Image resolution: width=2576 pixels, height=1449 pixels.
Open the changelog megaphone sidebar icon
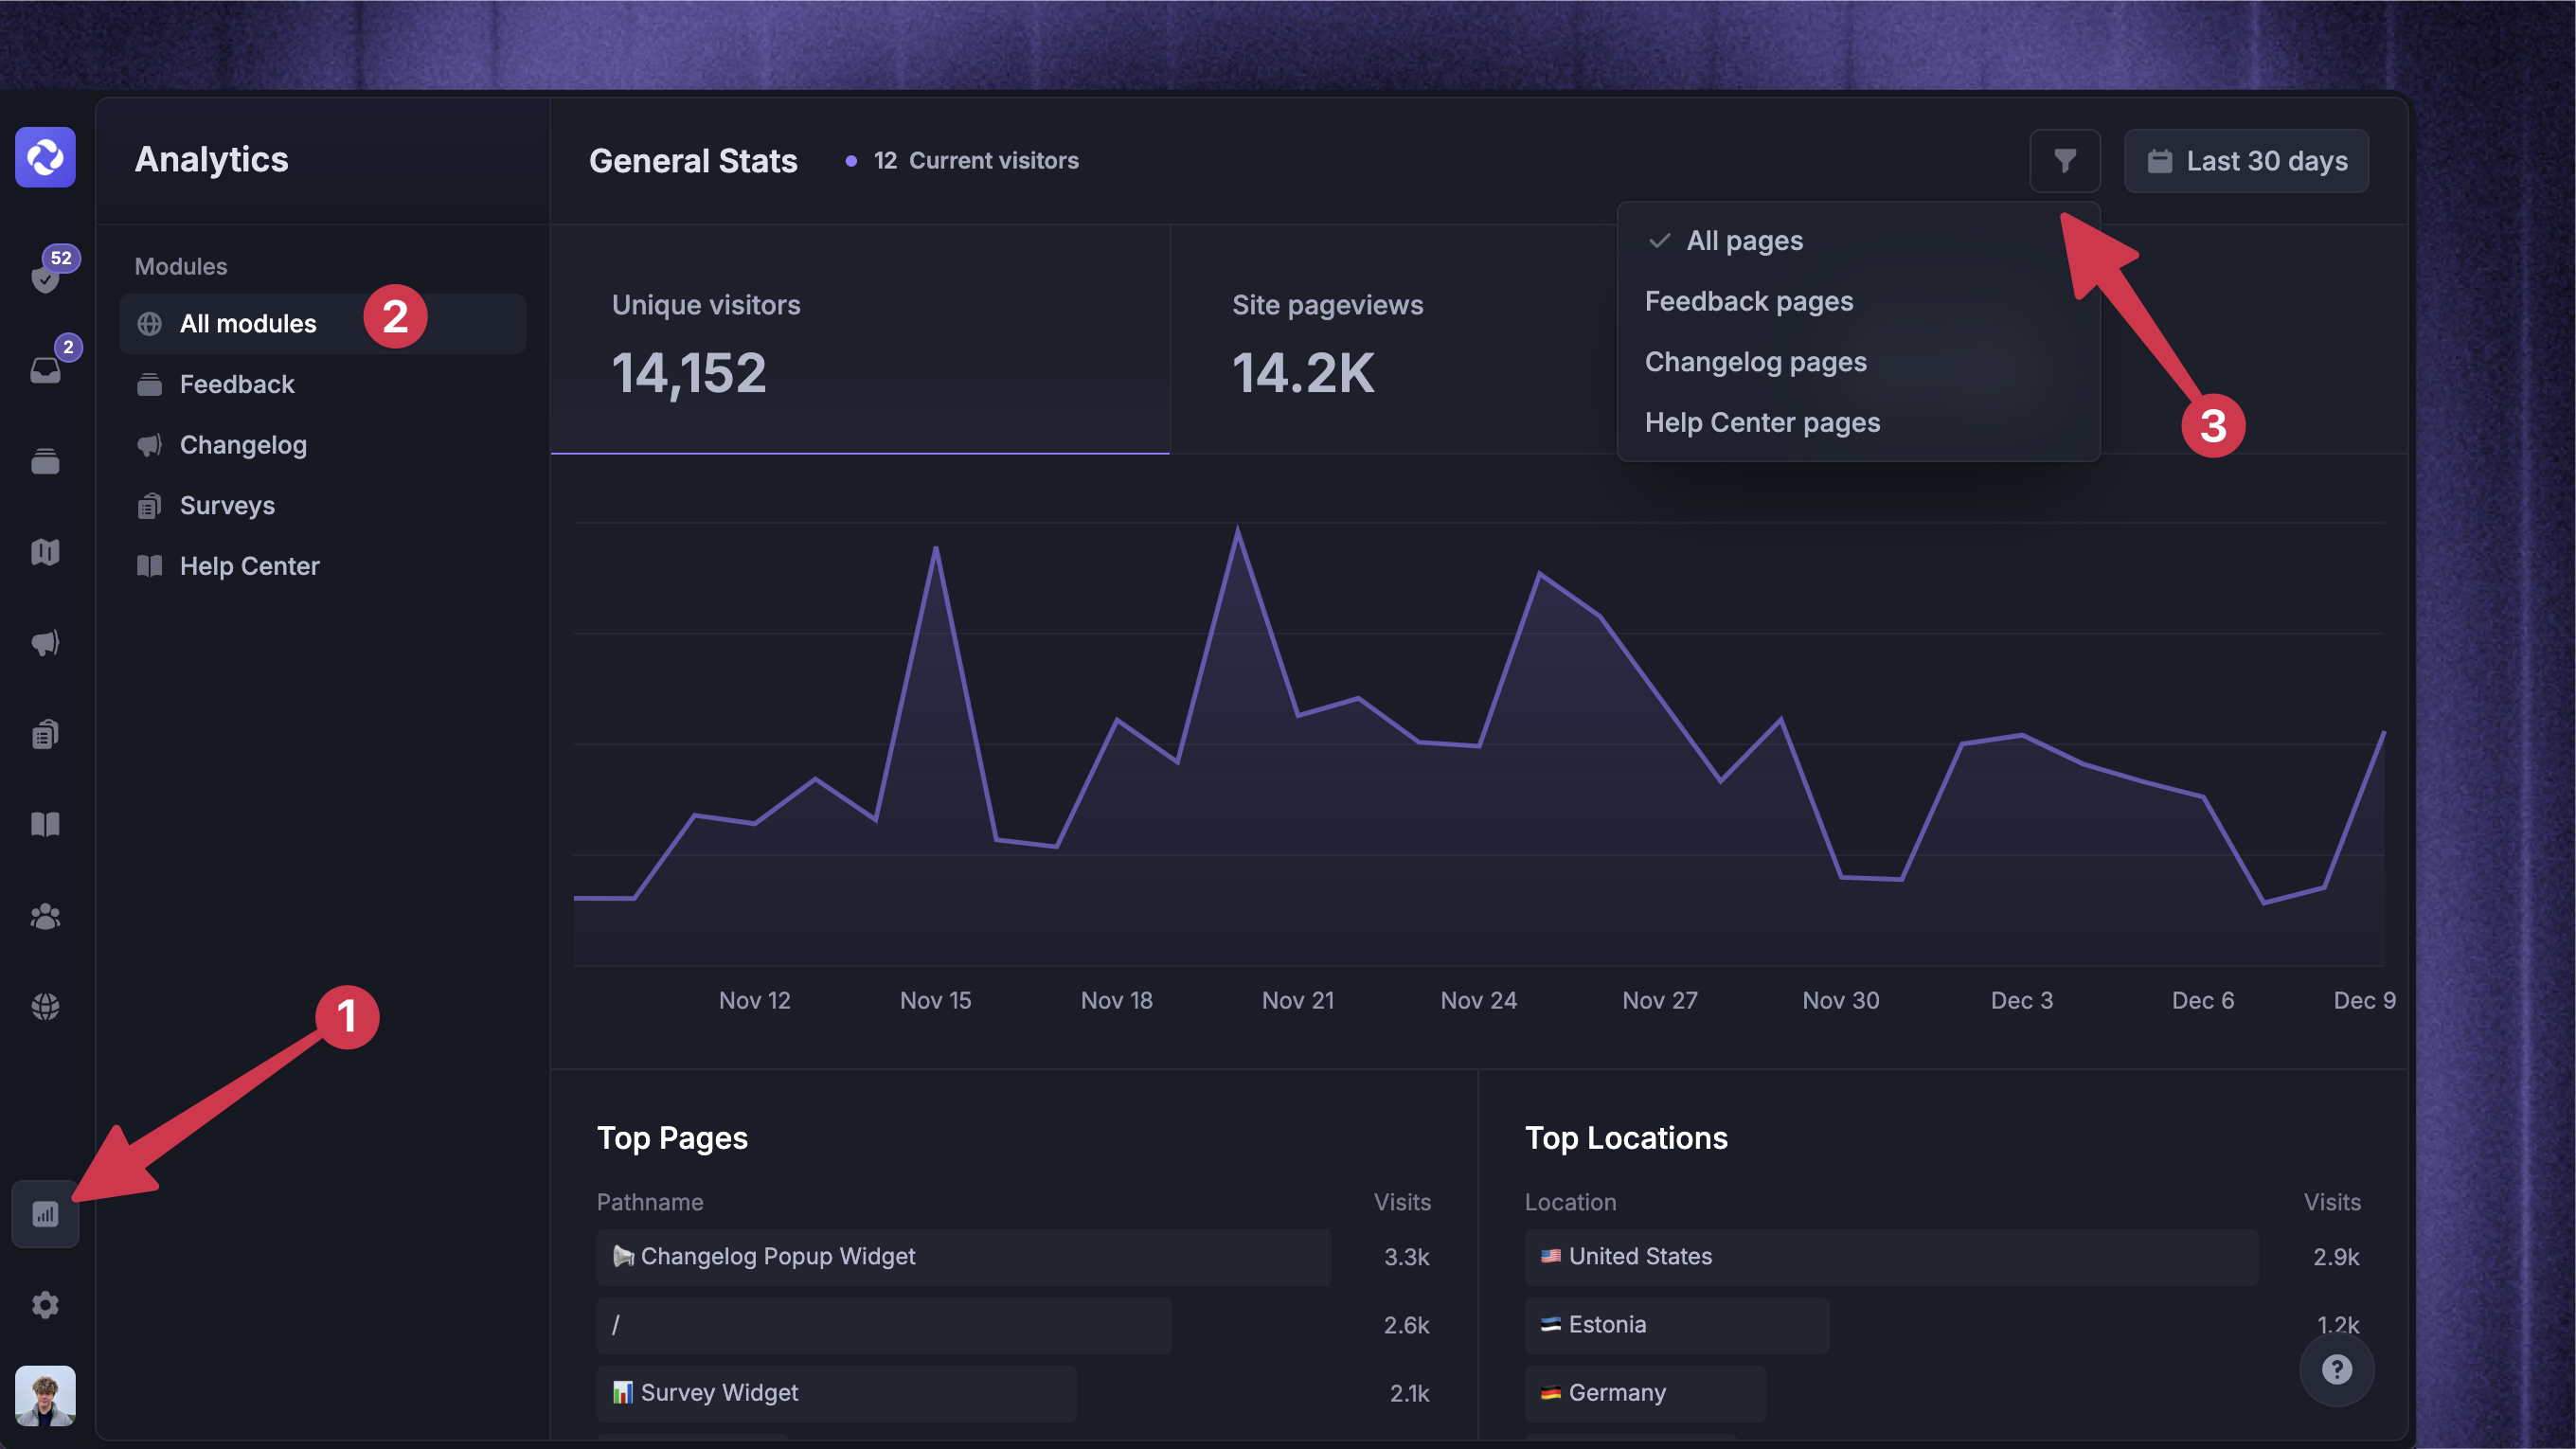click(x=45, y=643)
